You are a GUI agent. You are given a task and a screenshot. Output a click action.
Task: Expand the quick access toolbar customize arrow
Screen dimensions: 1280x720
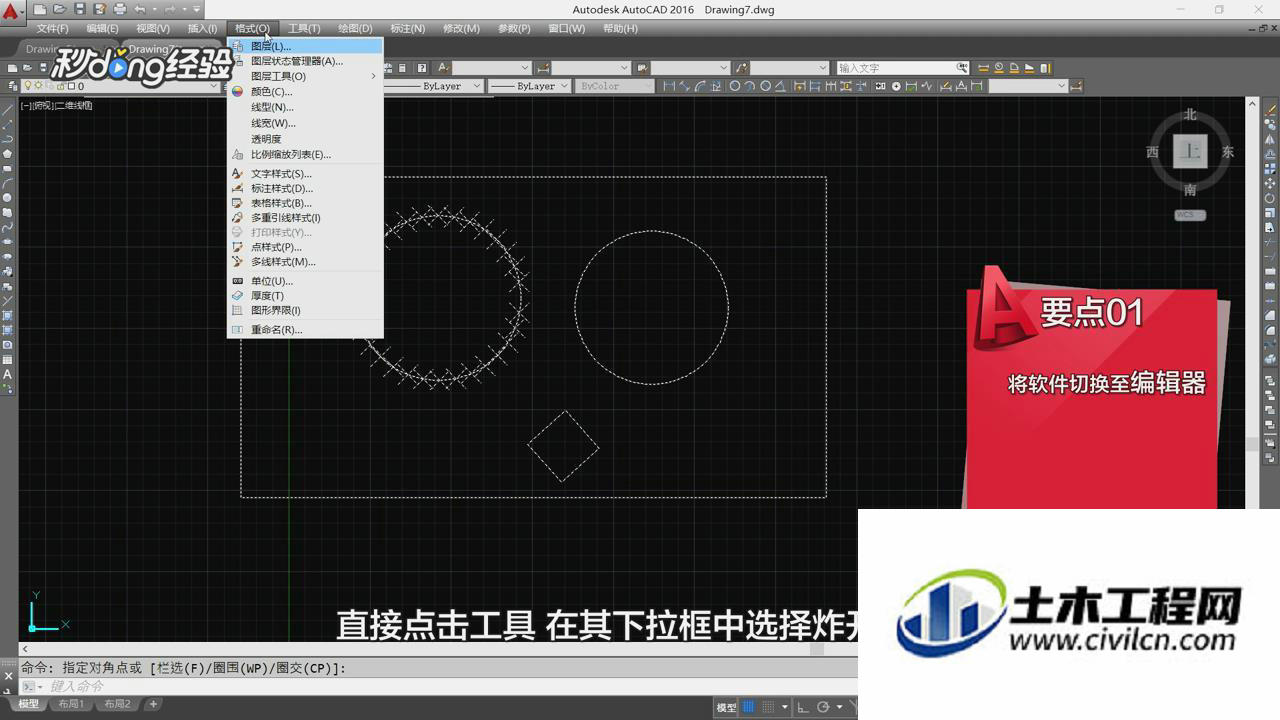[197, 9]
